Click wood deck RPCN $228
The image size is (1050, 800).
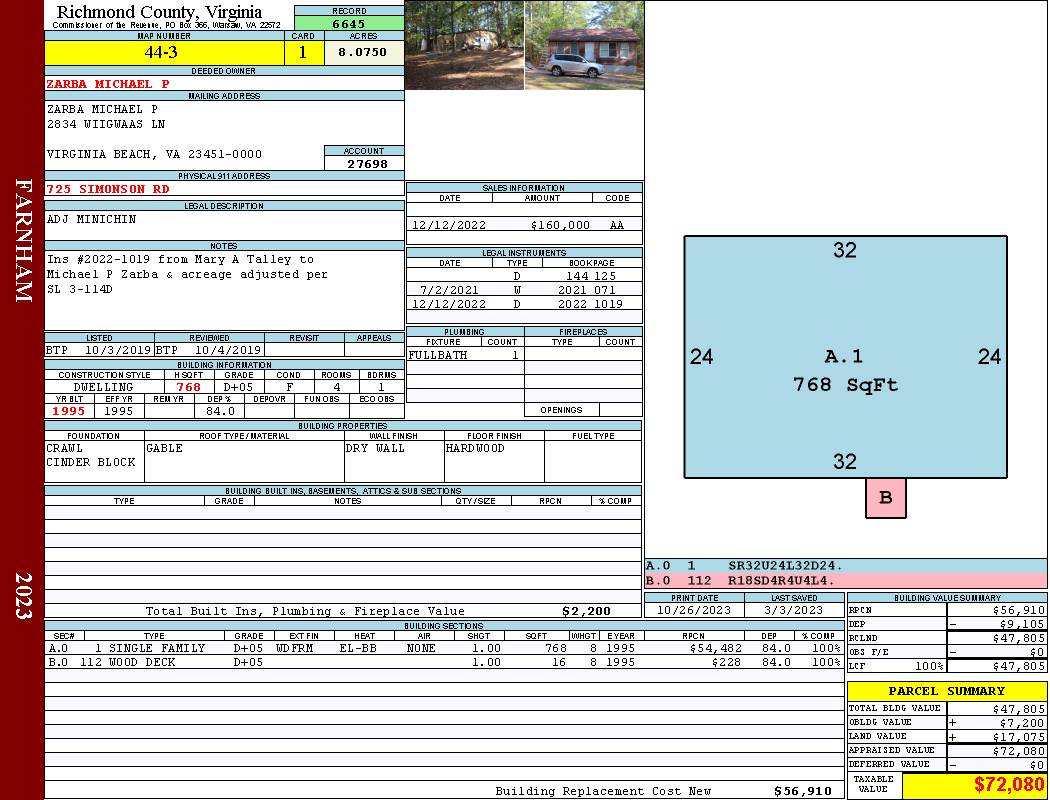point(726,662)
